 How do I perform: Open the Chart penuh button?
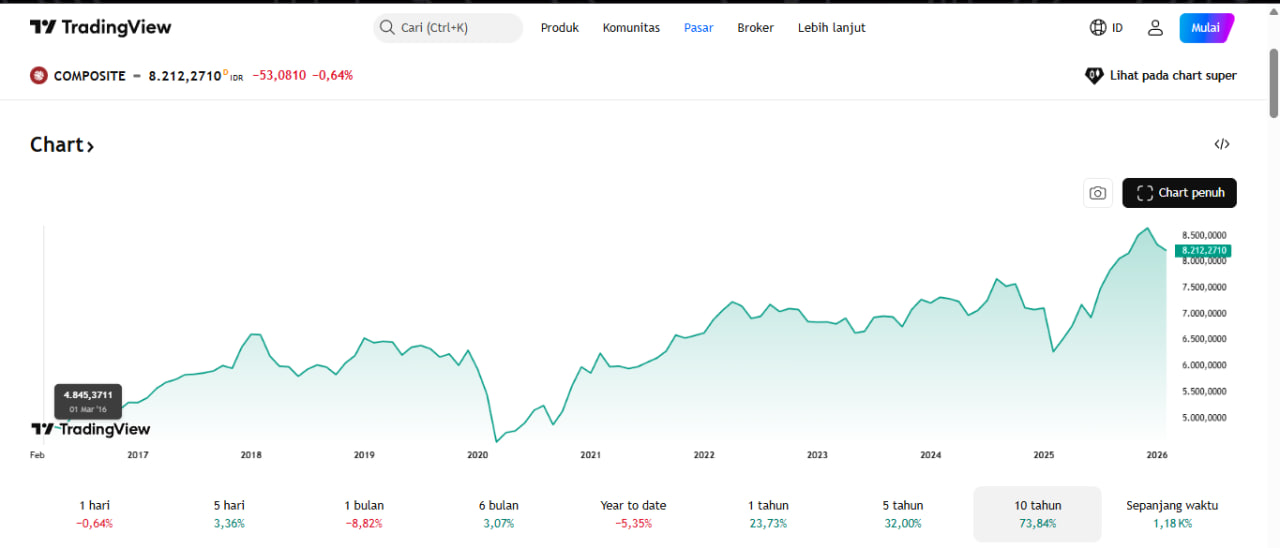click(x=1179, y=193)
